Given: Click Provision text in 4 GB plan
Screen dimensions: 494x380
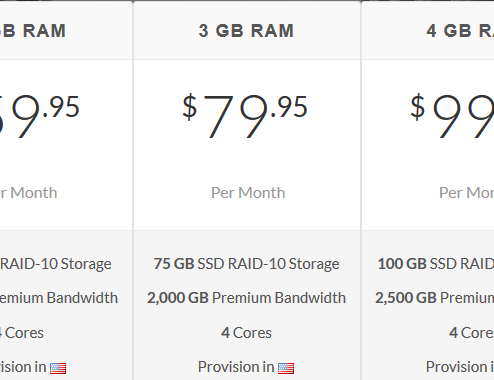Looking at the screenshot, I should pos(457,367).
